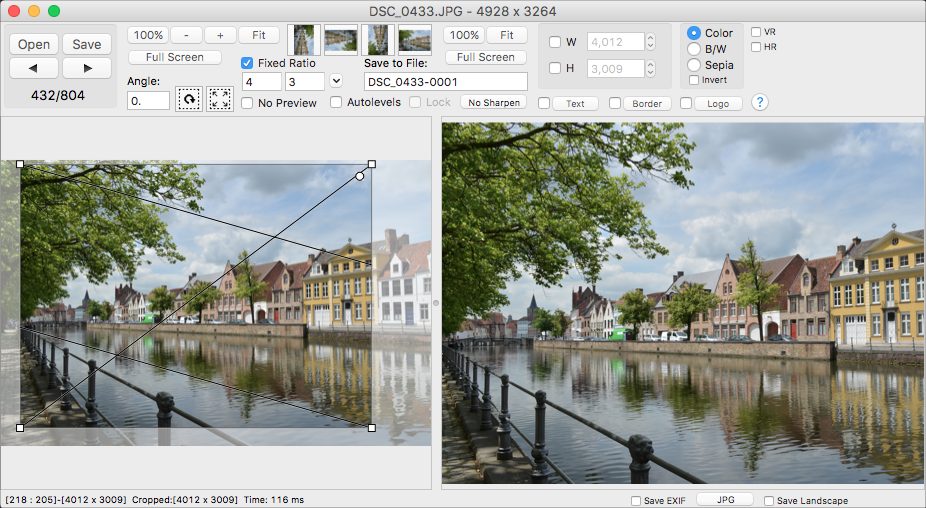Check the Save EXIF checkbox

tap(636, 501)
